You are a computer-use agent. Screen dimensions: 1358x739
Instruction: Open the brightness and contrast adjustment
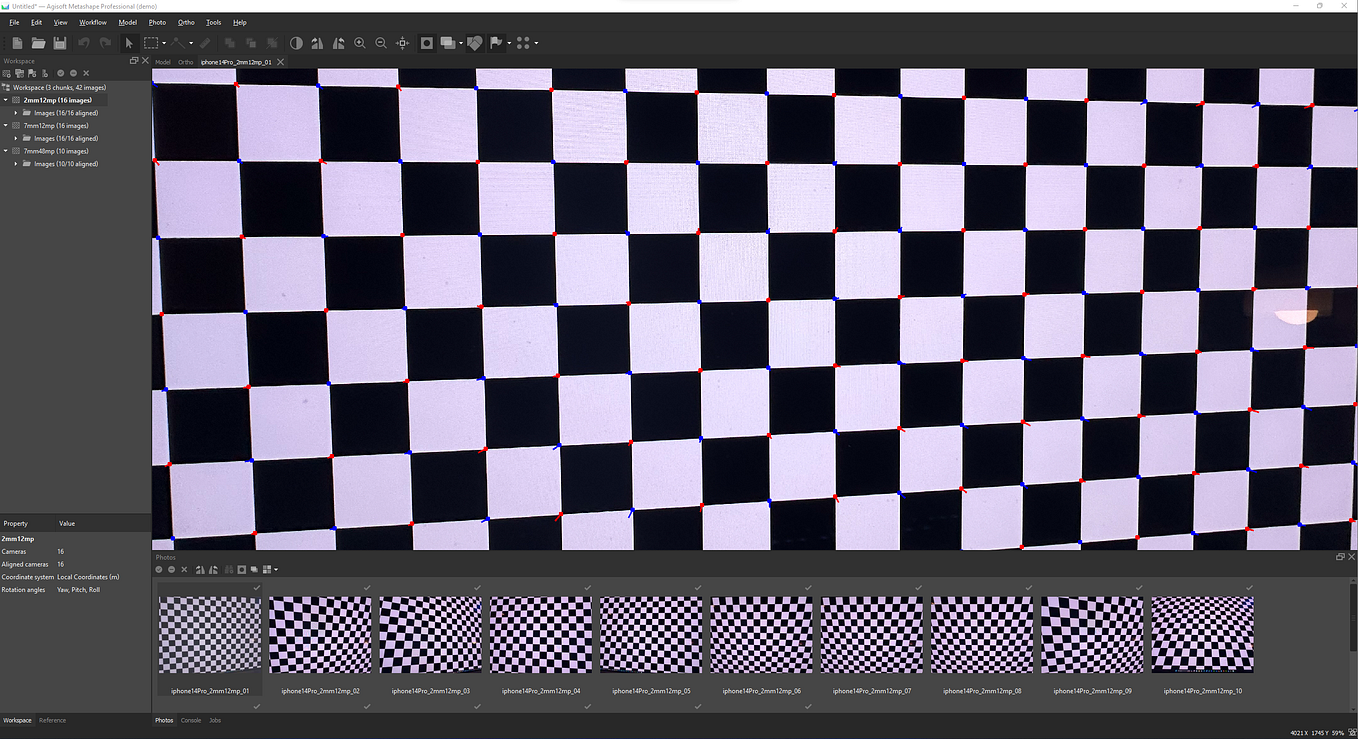[296, 43]
